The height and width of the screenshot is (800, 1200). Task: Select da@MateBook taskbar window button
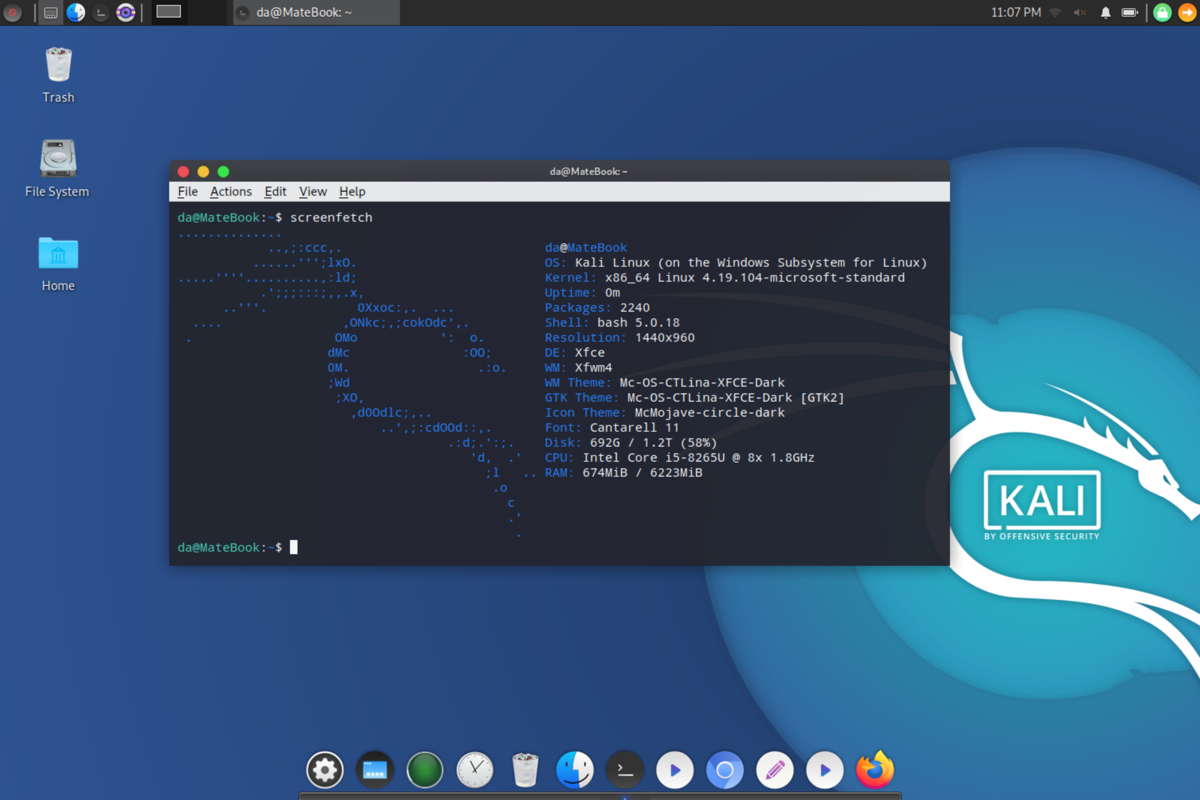[x=315, y=12]
